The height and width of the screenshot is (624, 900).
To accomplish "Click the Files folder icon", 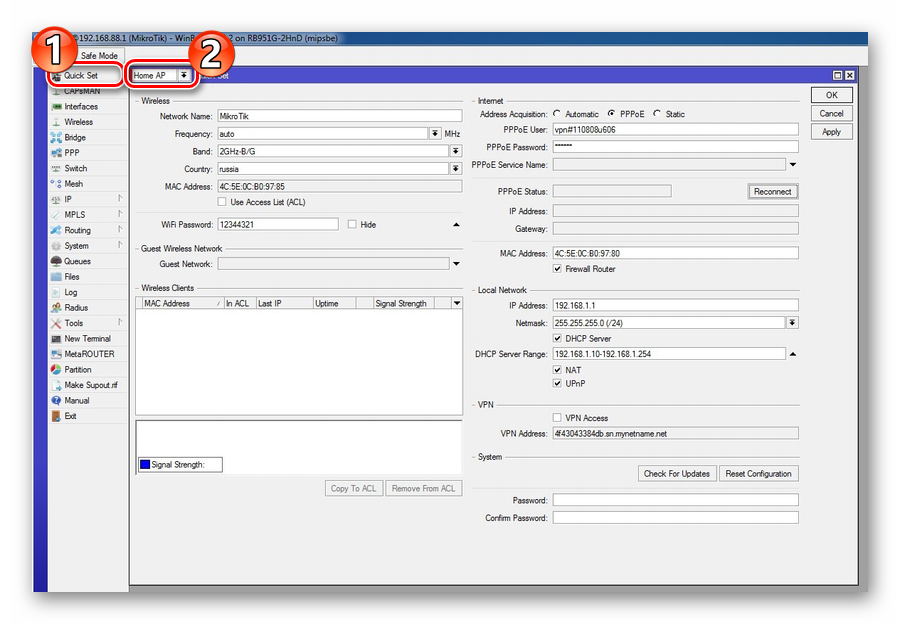I will pos(56,277).
